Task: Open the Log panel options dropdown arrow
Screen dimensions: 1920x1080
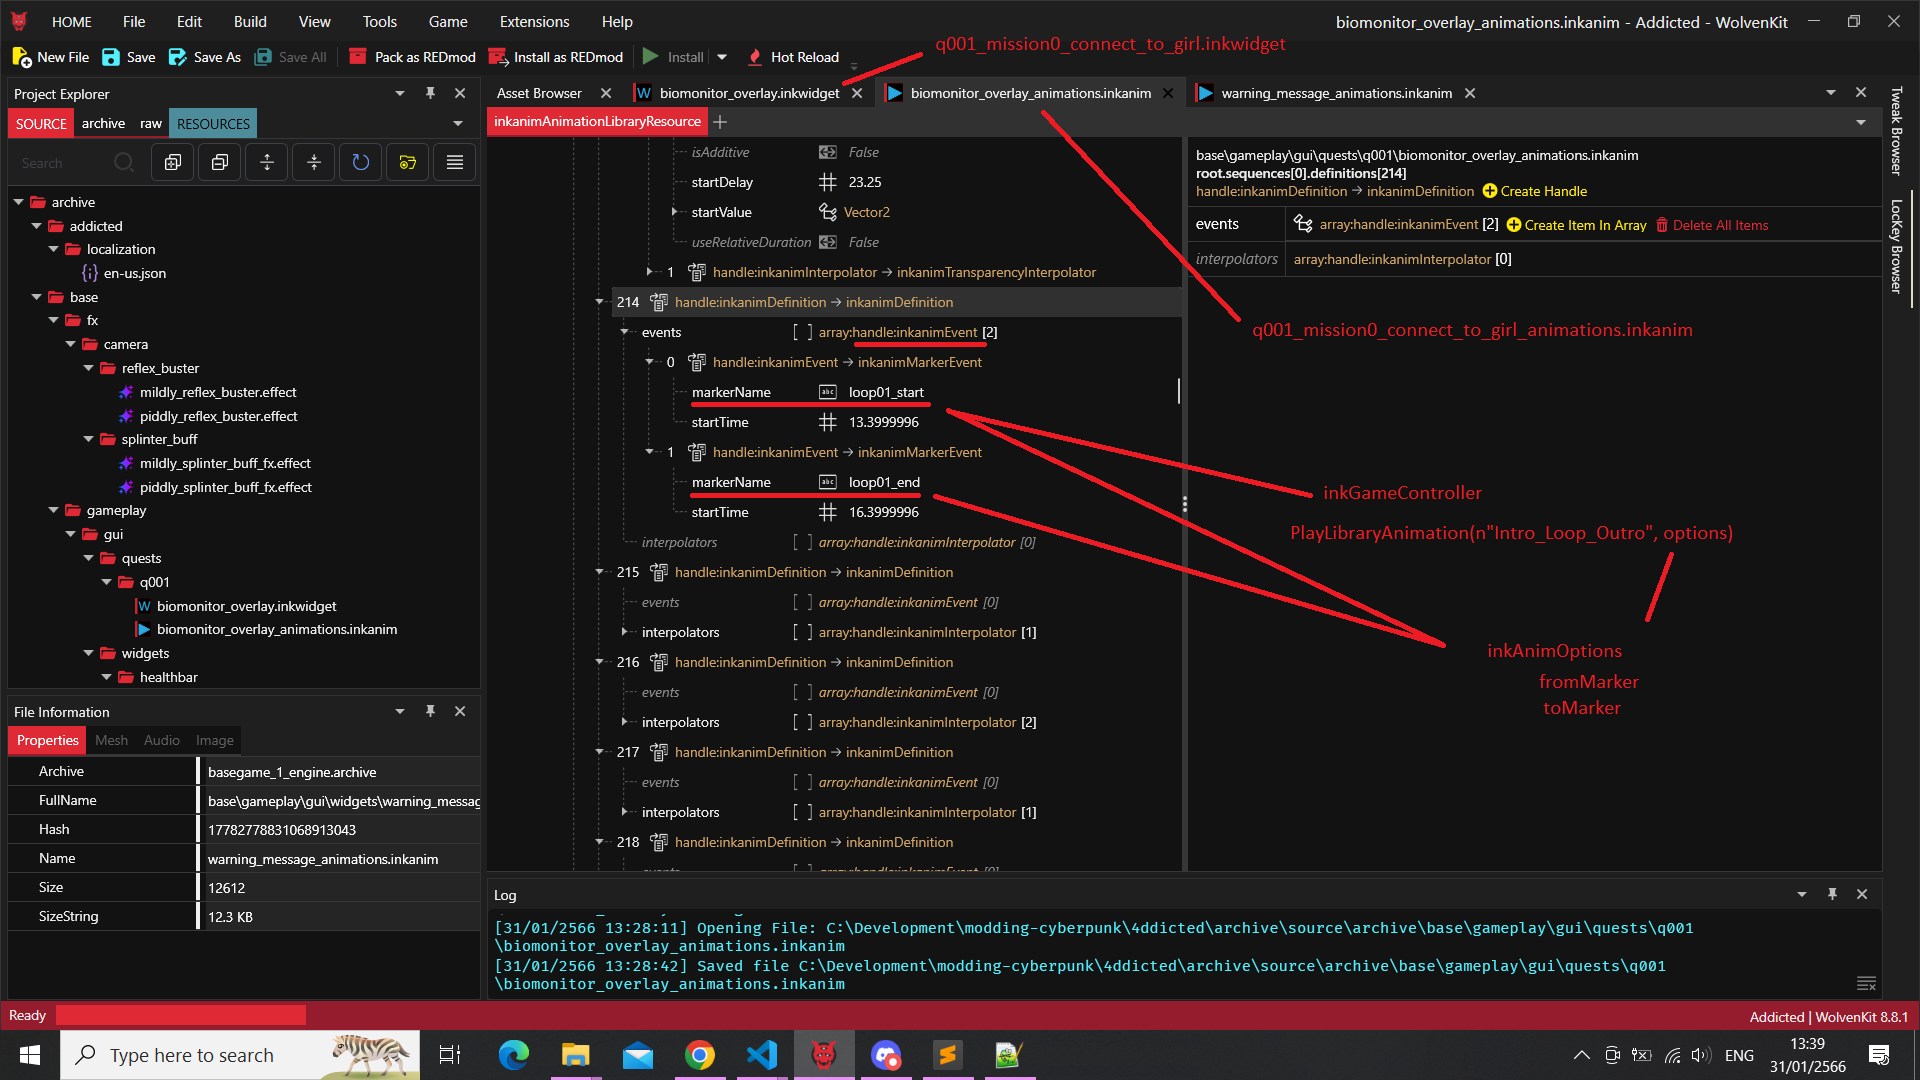Action: tap(1802, 894)
